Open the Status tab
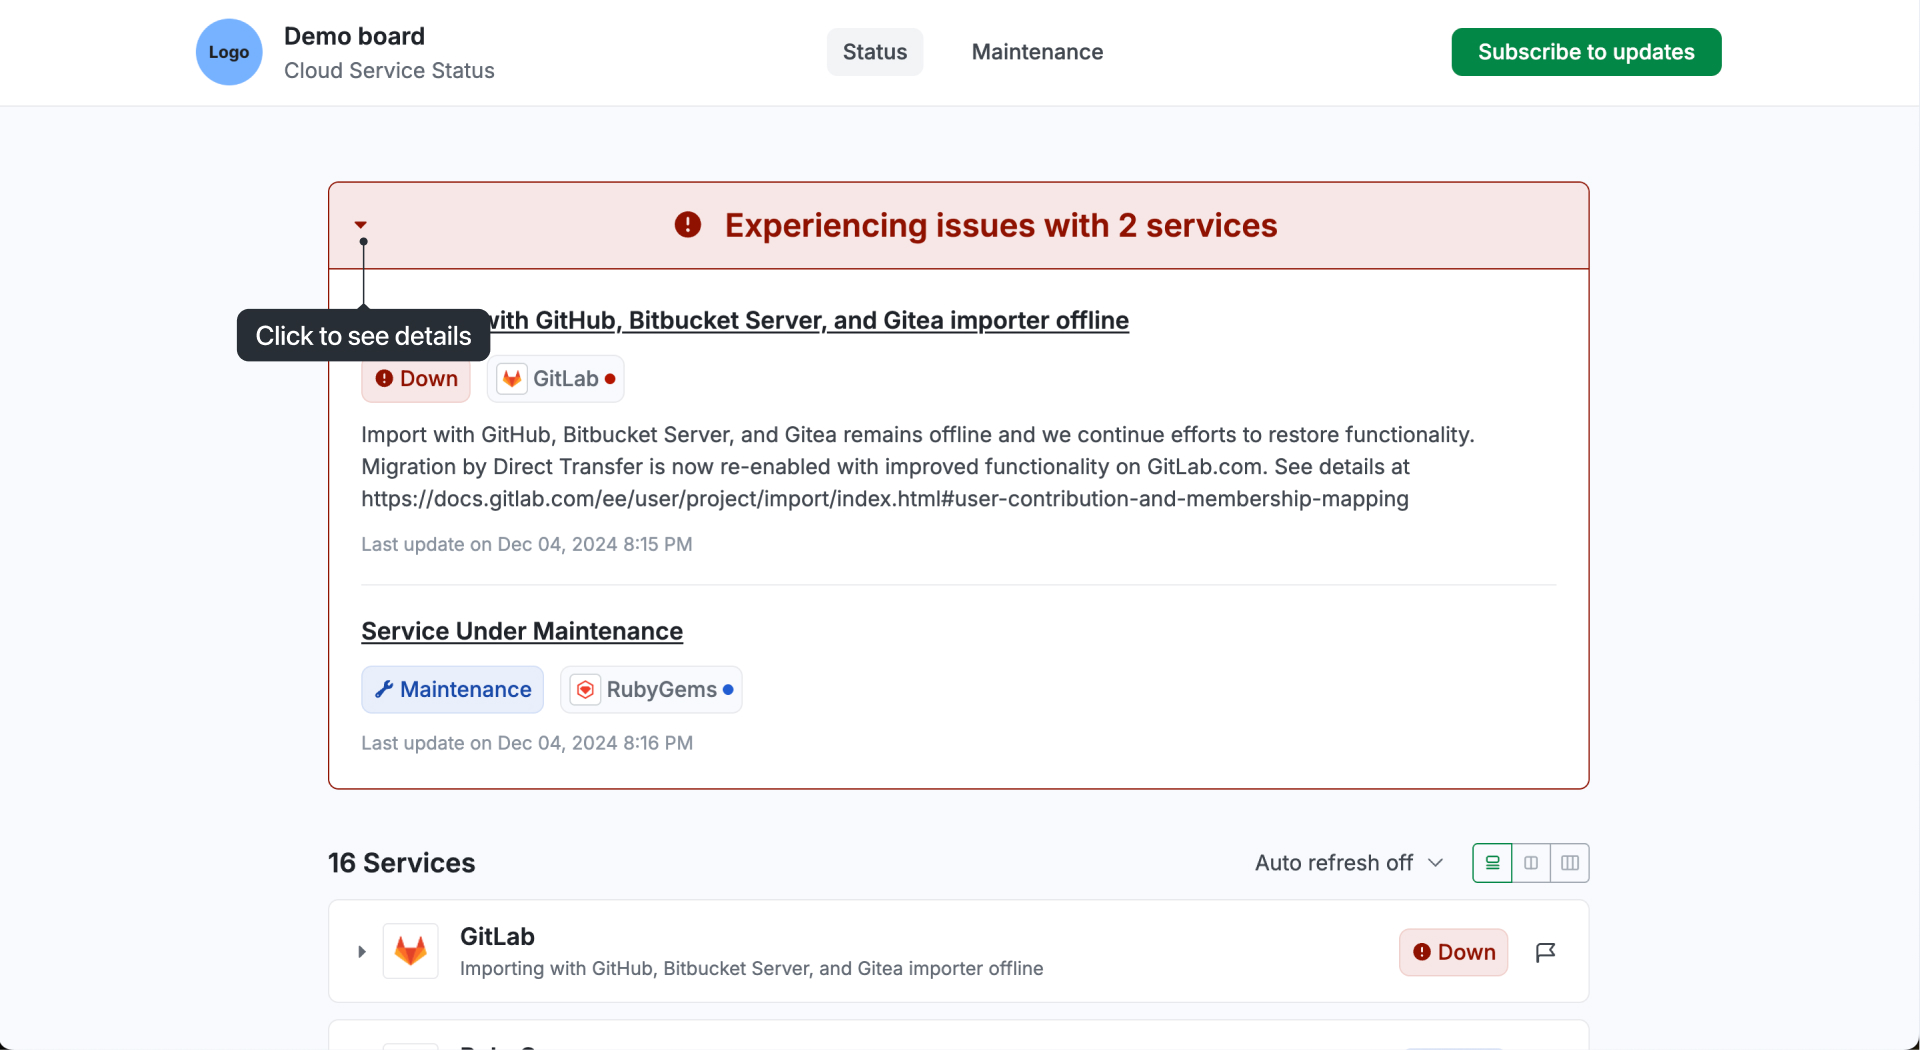1920x1050 pixels. 875,52
